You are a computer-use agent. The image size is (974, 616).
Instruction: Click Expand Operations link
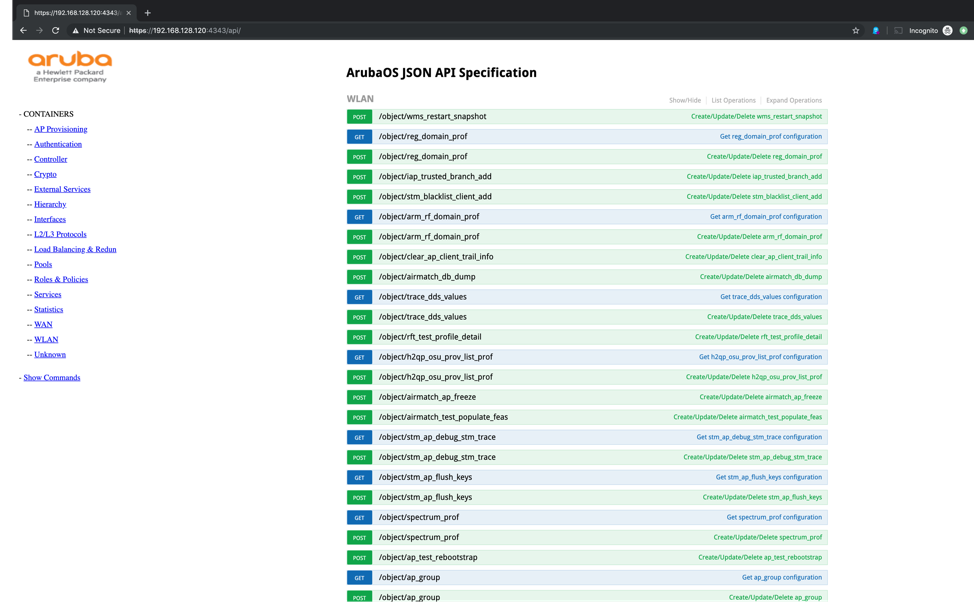pos(794,101)
